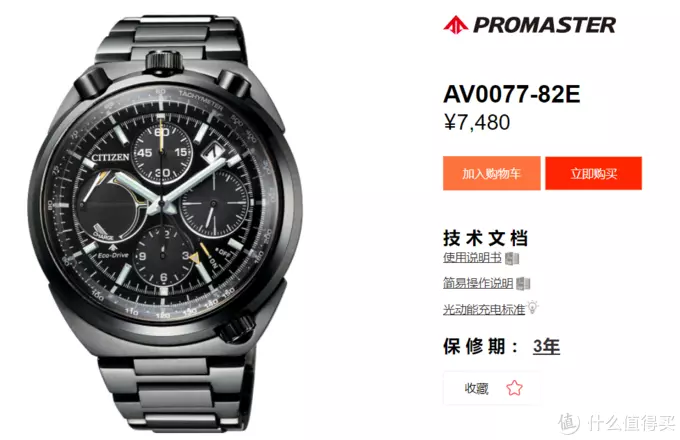
Task: Click the 什么值得买 watermark logo icon
Action: tap(569, 422)
